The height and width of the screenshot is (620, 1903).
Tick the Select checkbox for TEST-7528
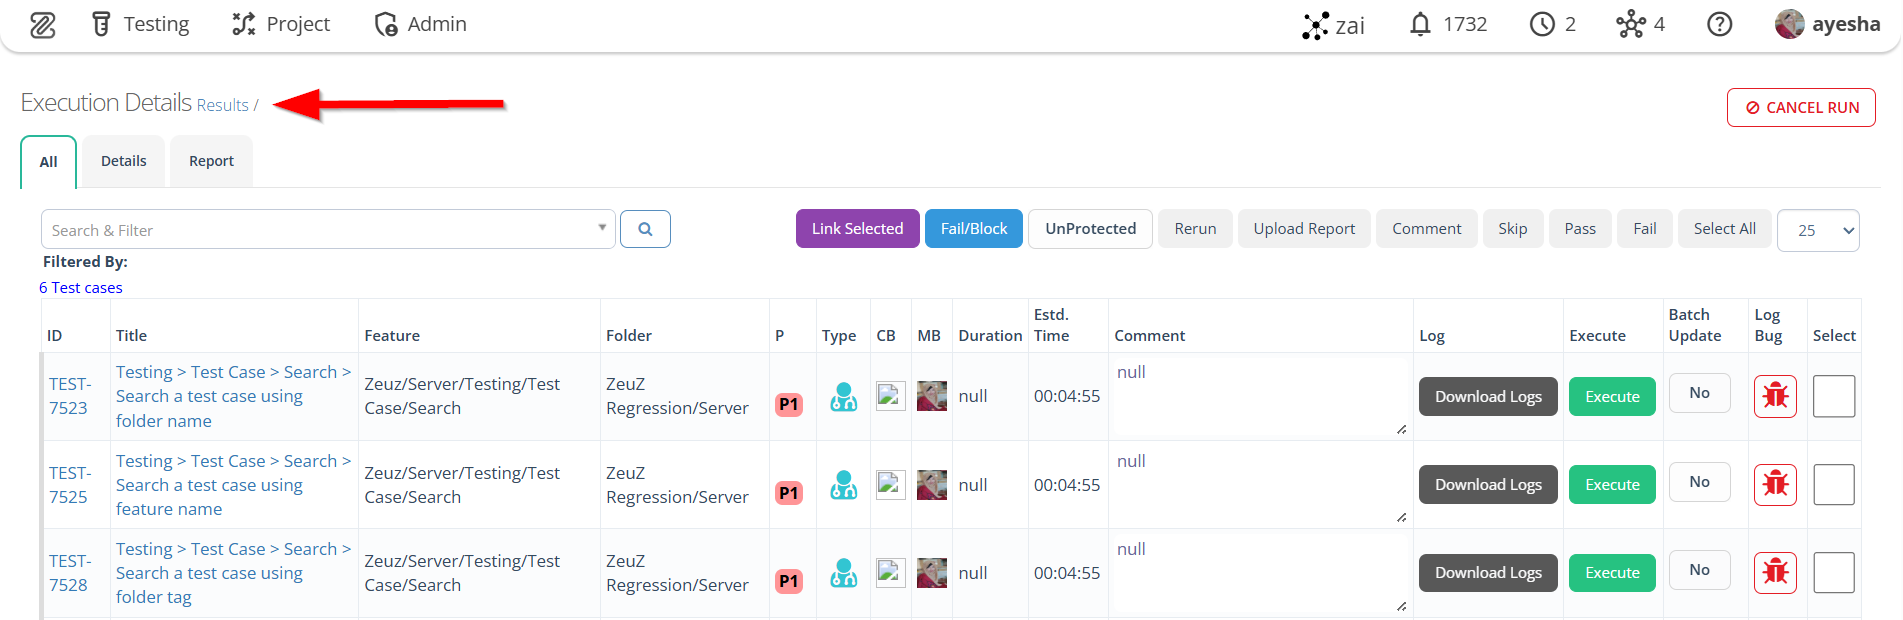tap(1834, 573)
